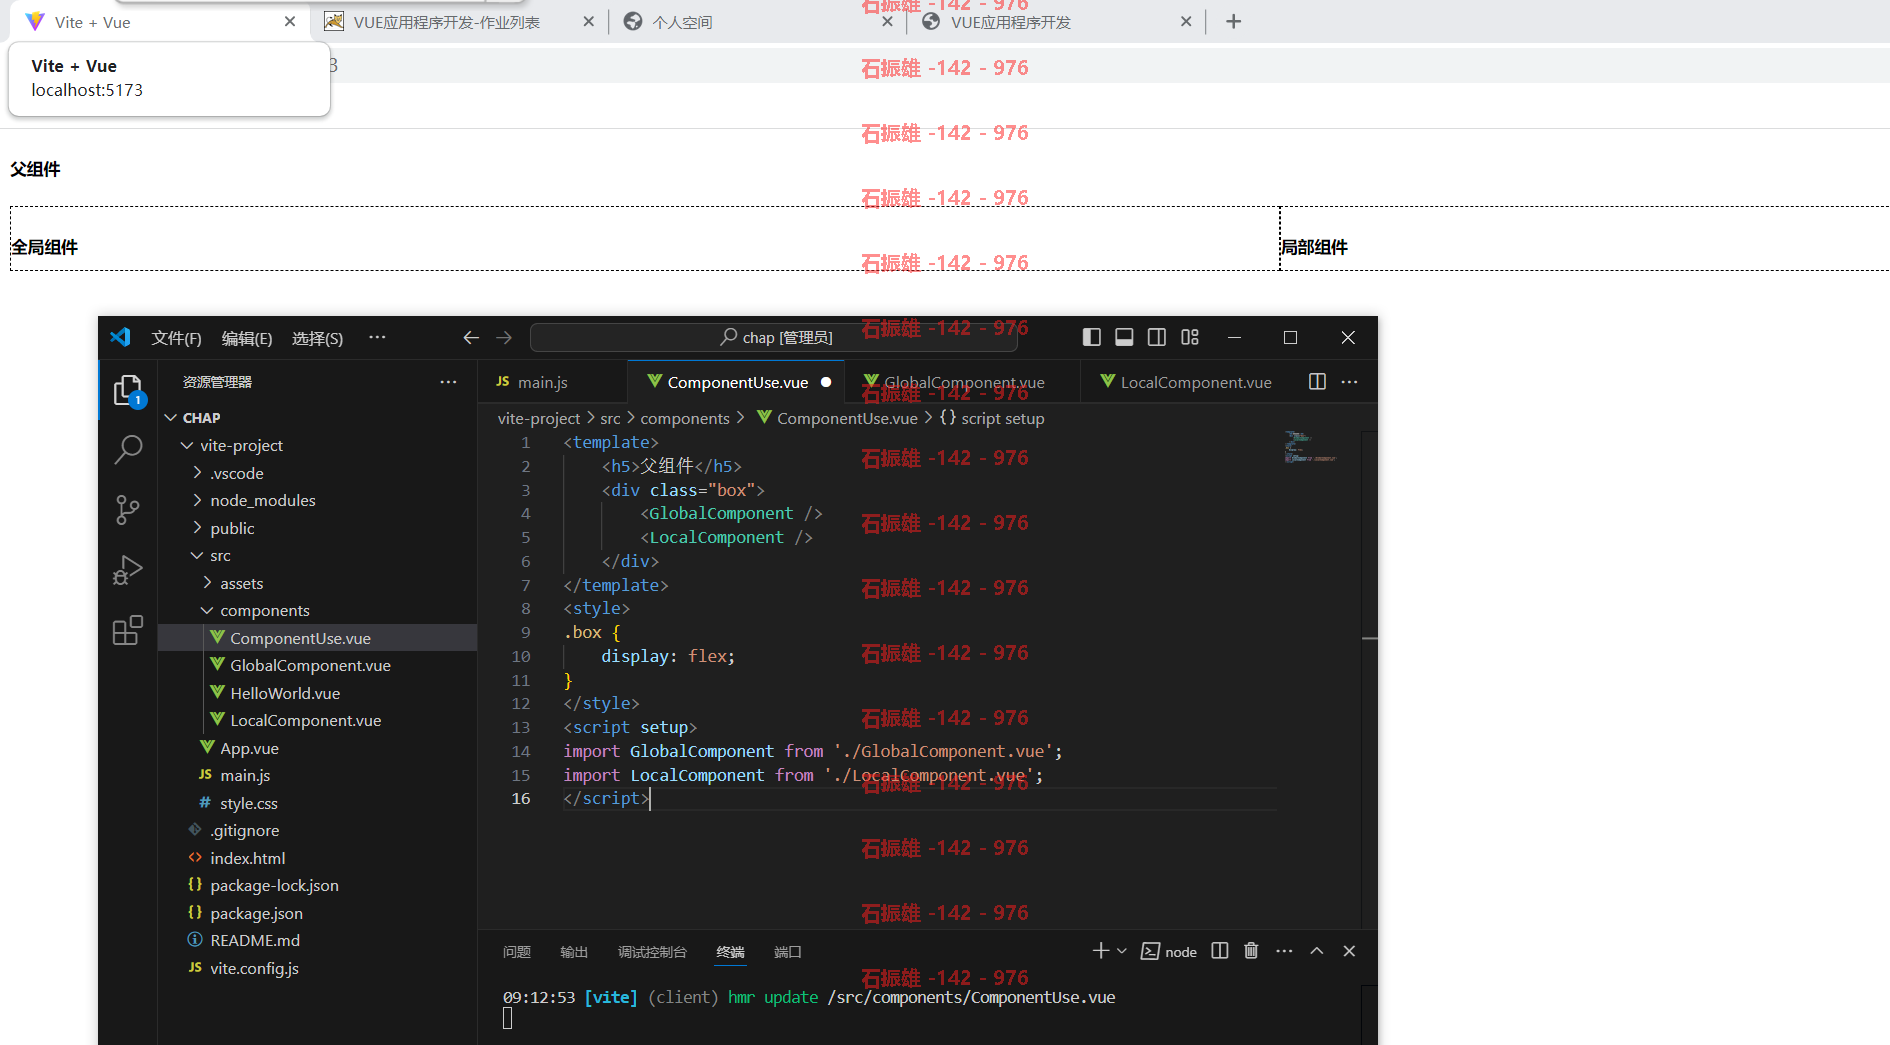Screen dimensions: 1890x1045
Task: Switch to the 输出 panel tab
Action: pyautogui.click(x=574, y=952)
